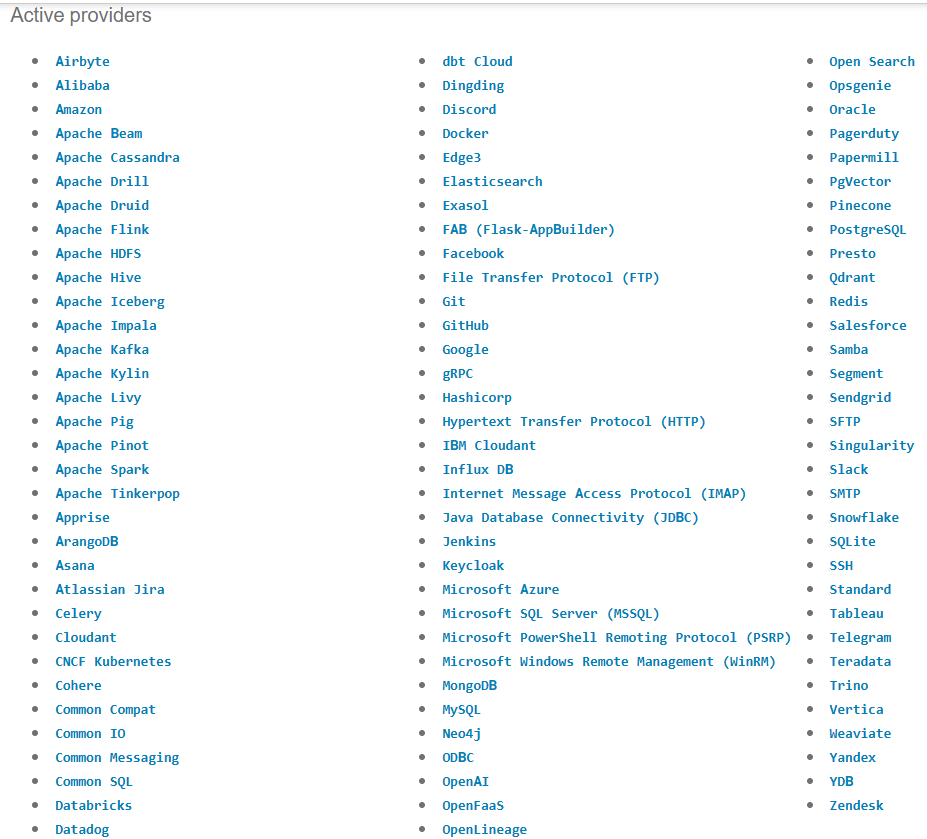927x839 pixels.
Task: Click the Zendesk provider link
Action: coord(856,805)
